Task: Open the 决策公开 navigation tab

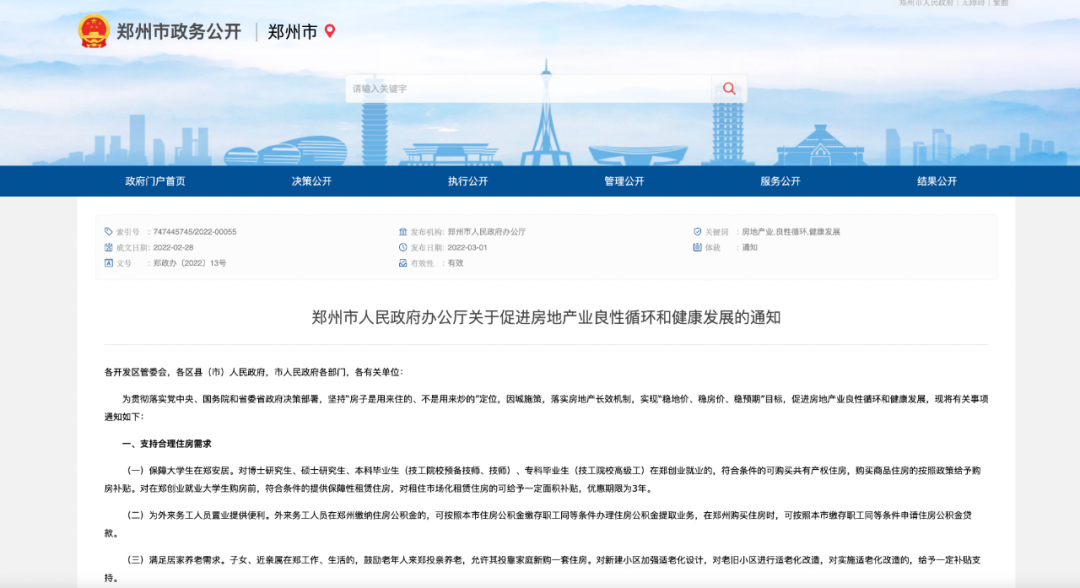Action: point(311,181)
